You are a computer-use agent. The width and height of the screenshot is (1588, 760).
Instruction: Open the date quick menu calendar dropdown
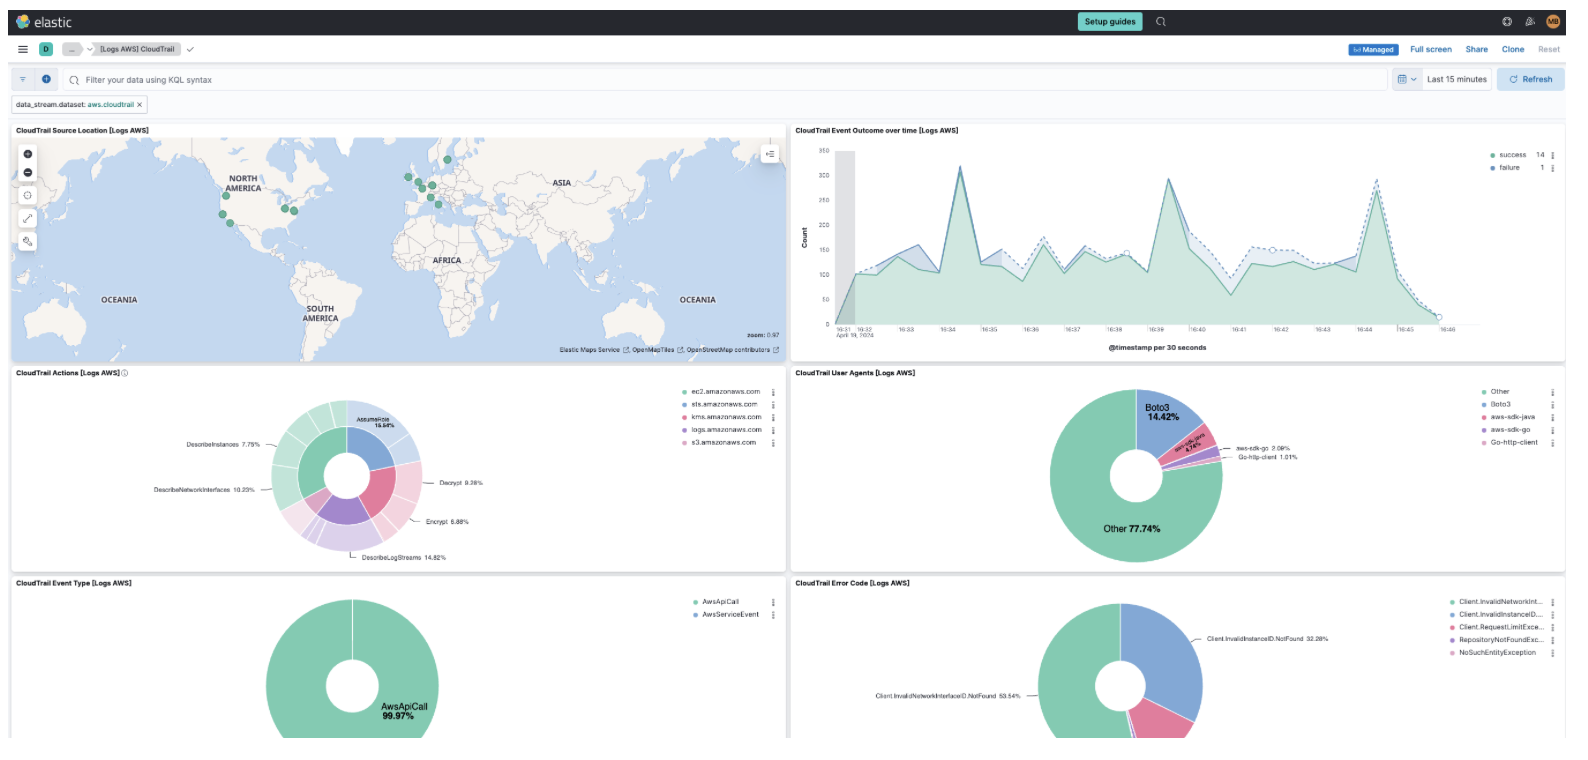[1407, 79]
